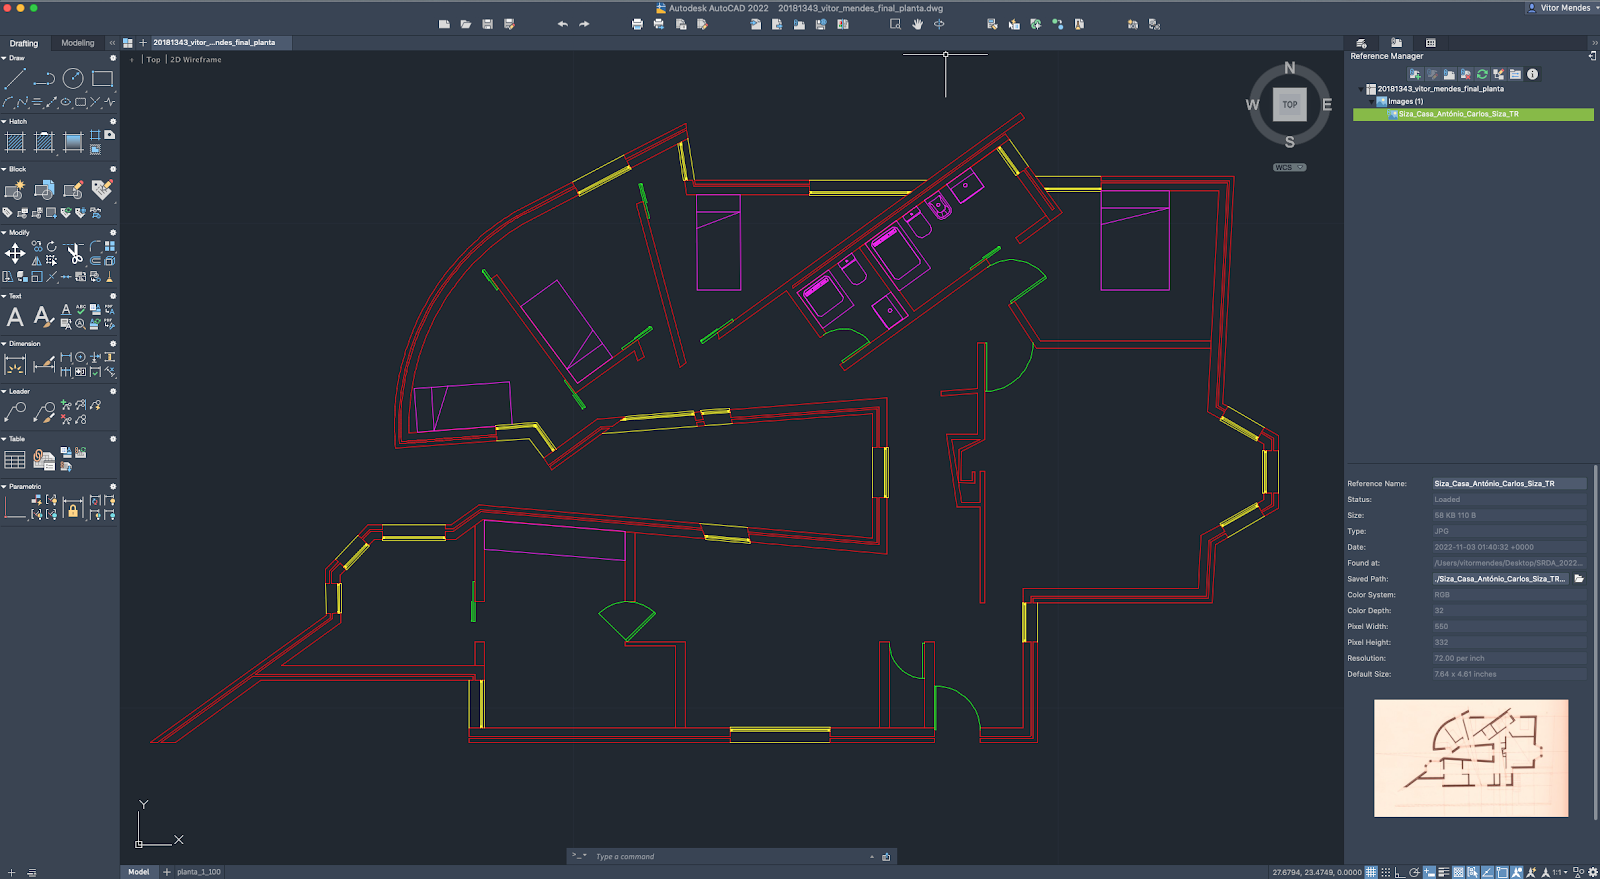Open the WCS coordinate system dropdown
The image size is (1600, 879).
coord(1290,167)
